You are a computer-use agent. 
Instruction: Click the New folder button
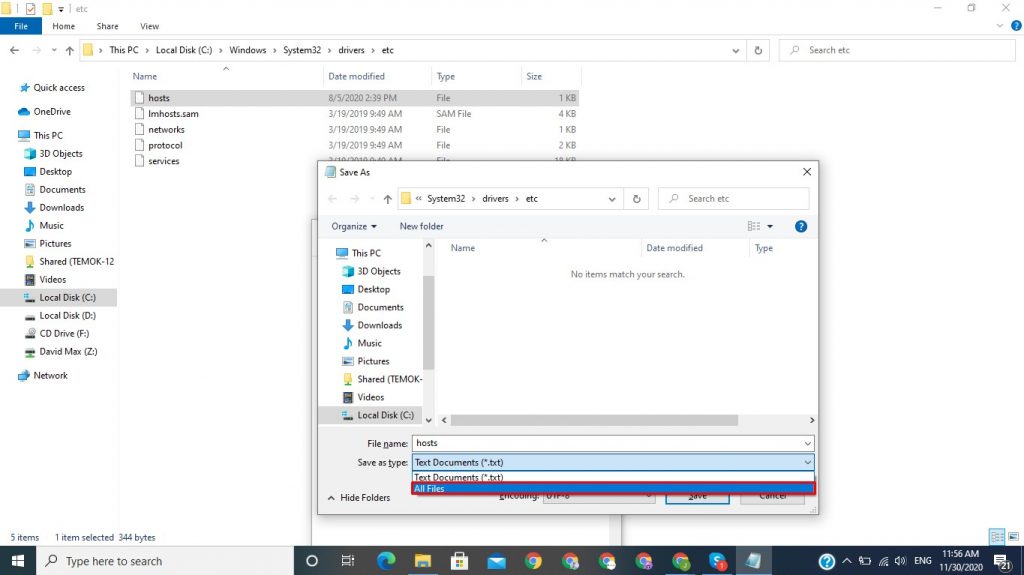tap(421, 226)
